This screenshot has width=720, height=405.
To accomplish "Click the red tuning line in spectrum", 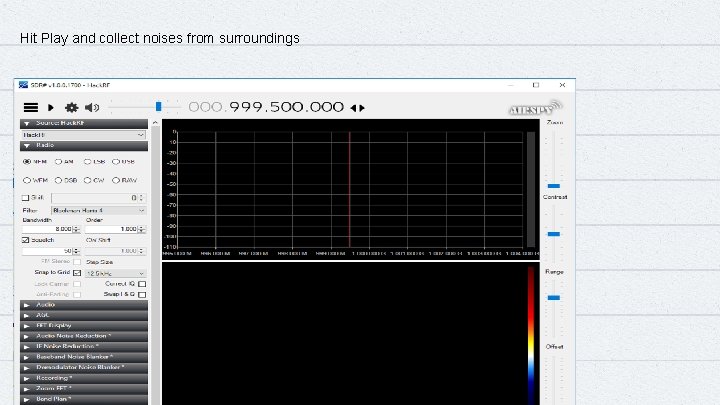I will tap(349, 189).
